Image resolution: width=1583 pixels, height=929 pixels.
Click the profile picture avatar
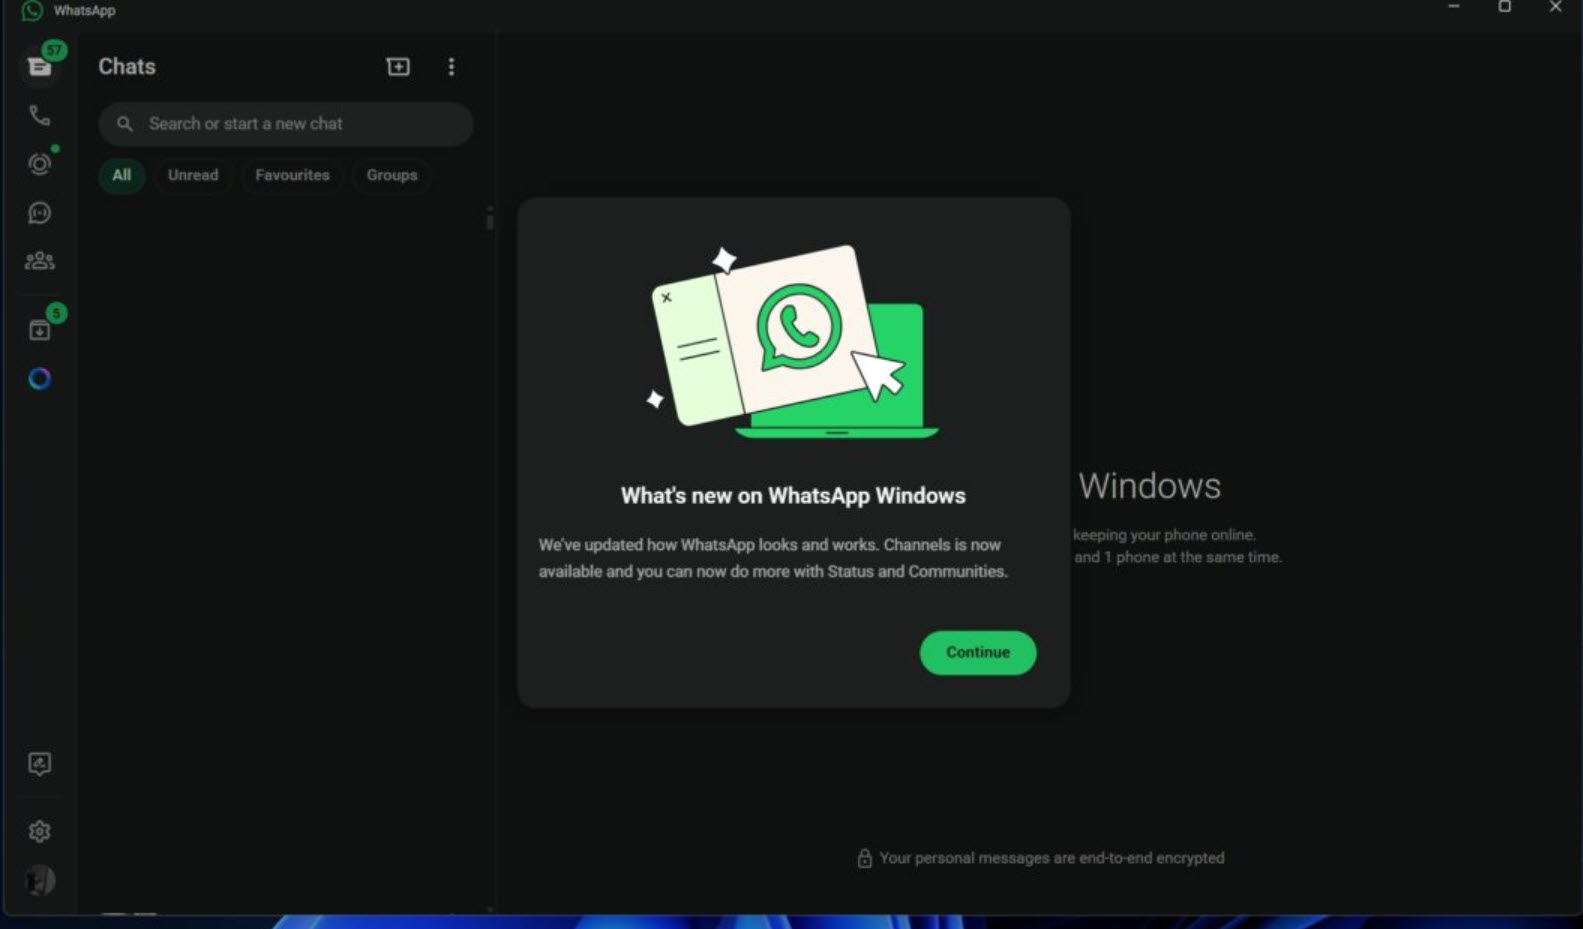[x=40, y=880]
